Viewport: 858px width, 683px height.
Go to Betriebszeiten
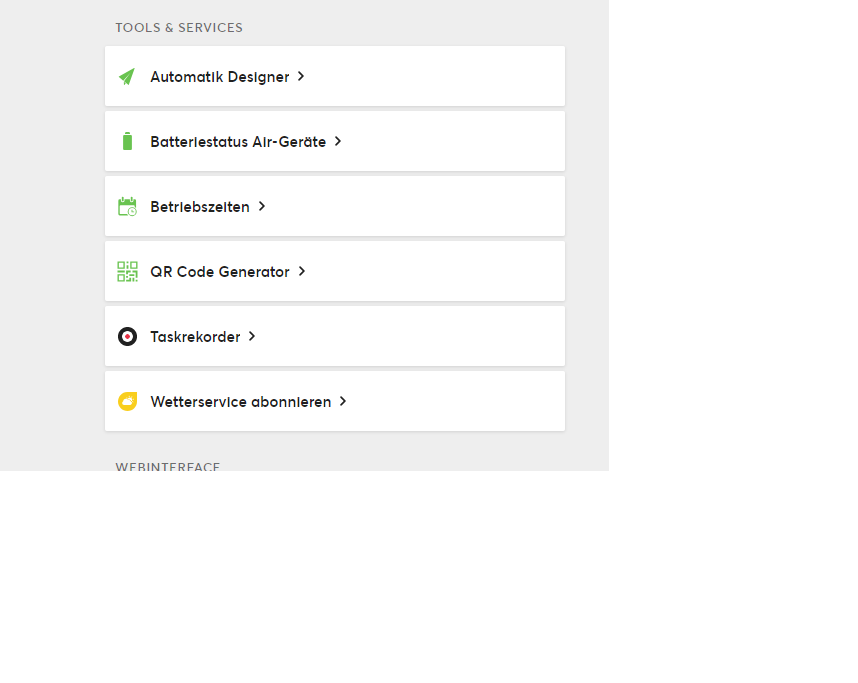point(200,207)
